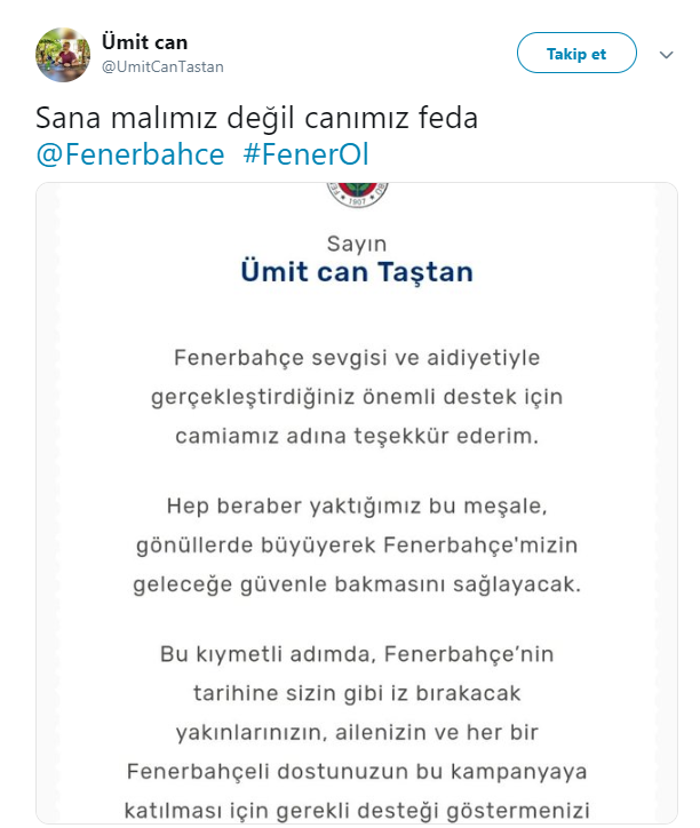
Task: Open the @Fenerbahce mention link
Action: tap(130, 156)
